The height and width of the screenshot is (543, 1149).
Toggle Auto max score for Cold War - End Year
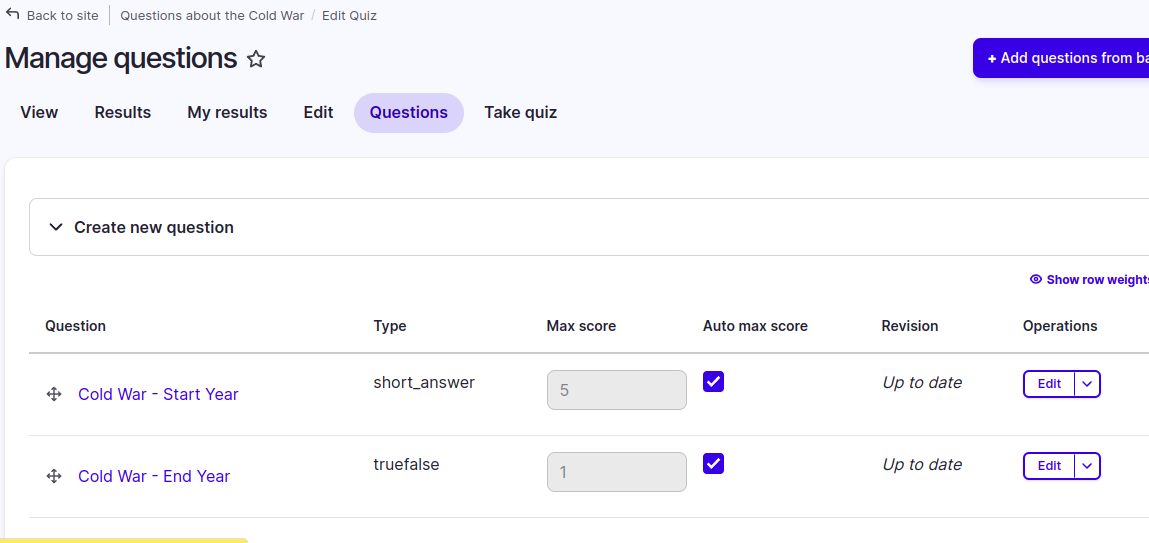pos(713,464)
